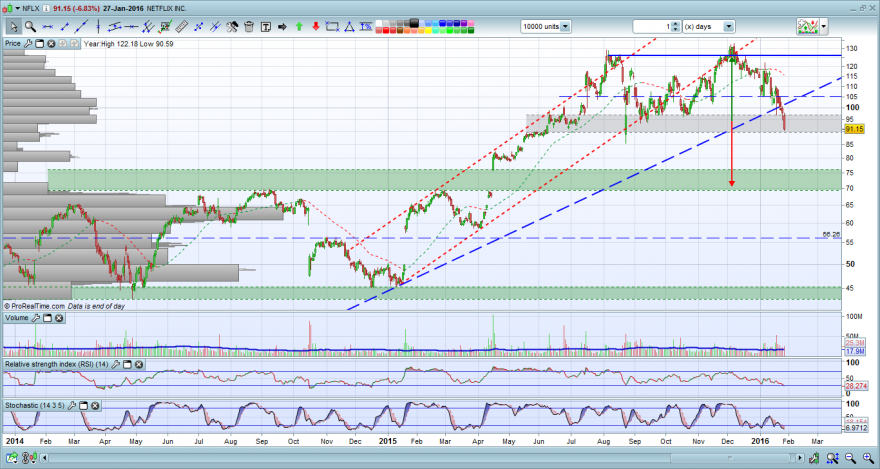Pick the yellow color swatch

(428, 30)
